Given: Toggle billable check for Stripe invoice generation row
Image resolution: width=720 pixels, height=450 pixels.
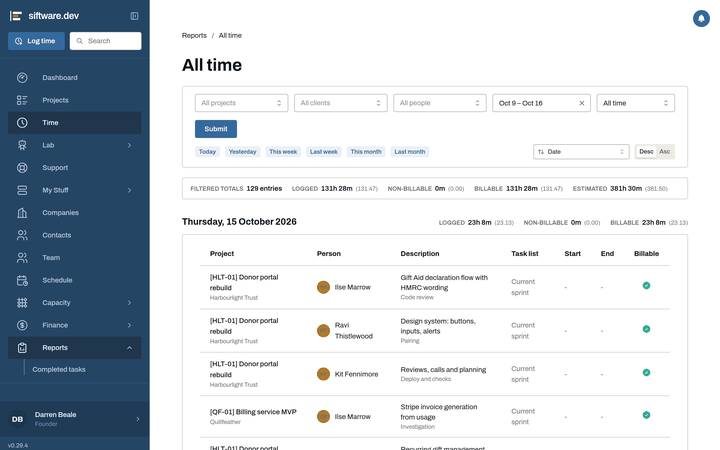Looking at the screenshot, I should 646,415.
